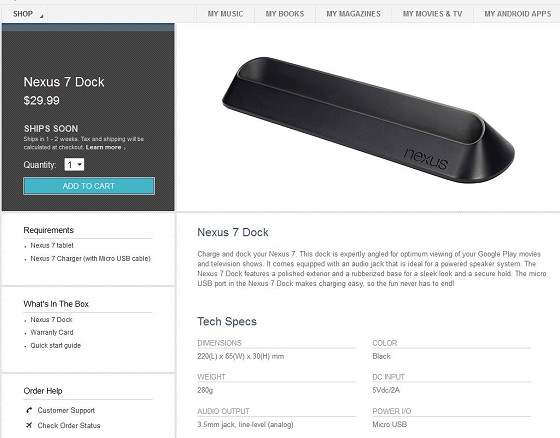Open MY MOVIES & TV
This screenshot has height=438, width=560.
432,14
